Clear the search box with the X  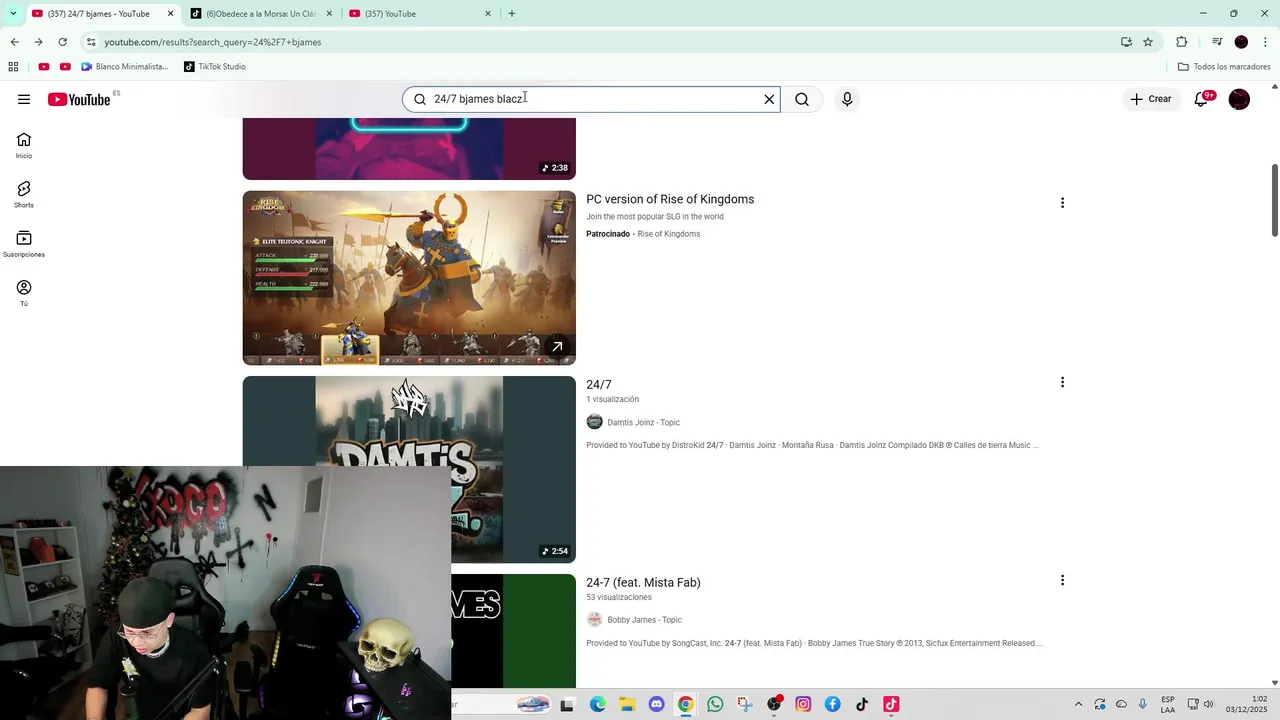pos(769,99)
